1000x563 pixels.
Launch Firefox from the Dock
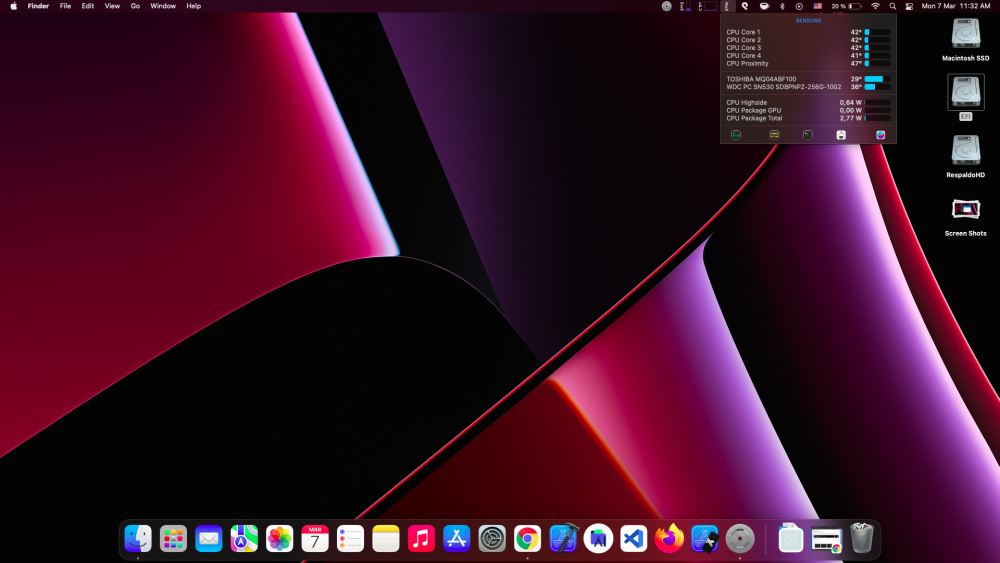coord(669,539)
